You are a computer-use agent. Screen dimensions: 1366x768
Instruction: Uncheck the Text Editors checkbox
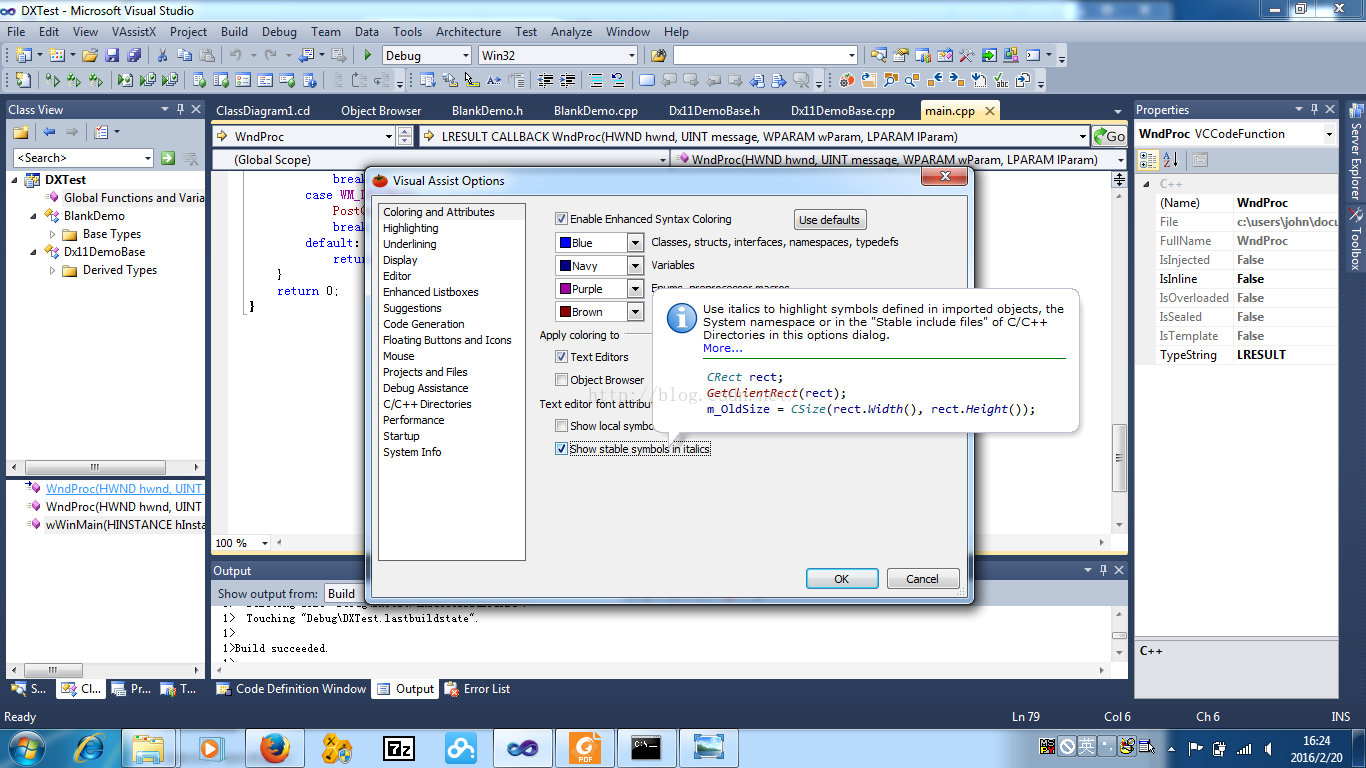point(561,357)
